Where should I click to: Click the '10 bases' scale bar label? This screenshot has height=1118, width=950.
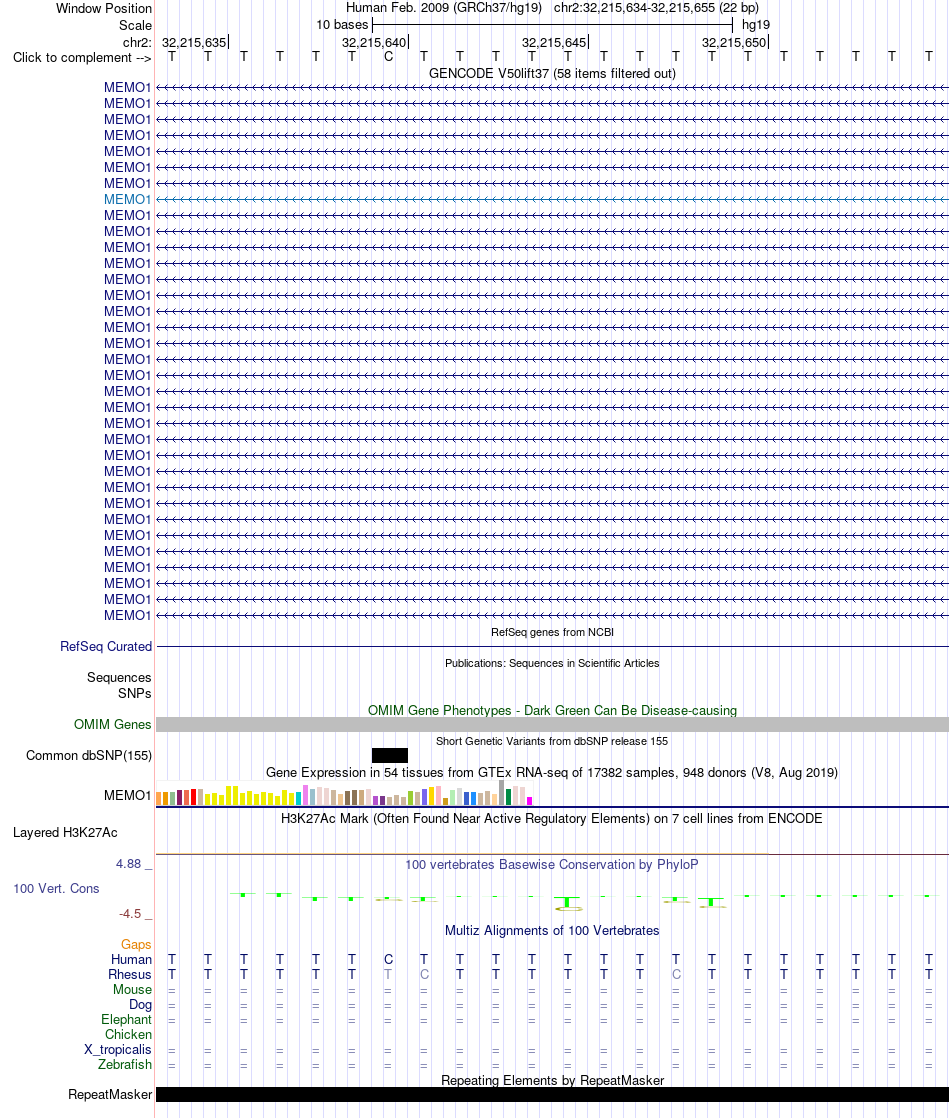click(342, 25)
